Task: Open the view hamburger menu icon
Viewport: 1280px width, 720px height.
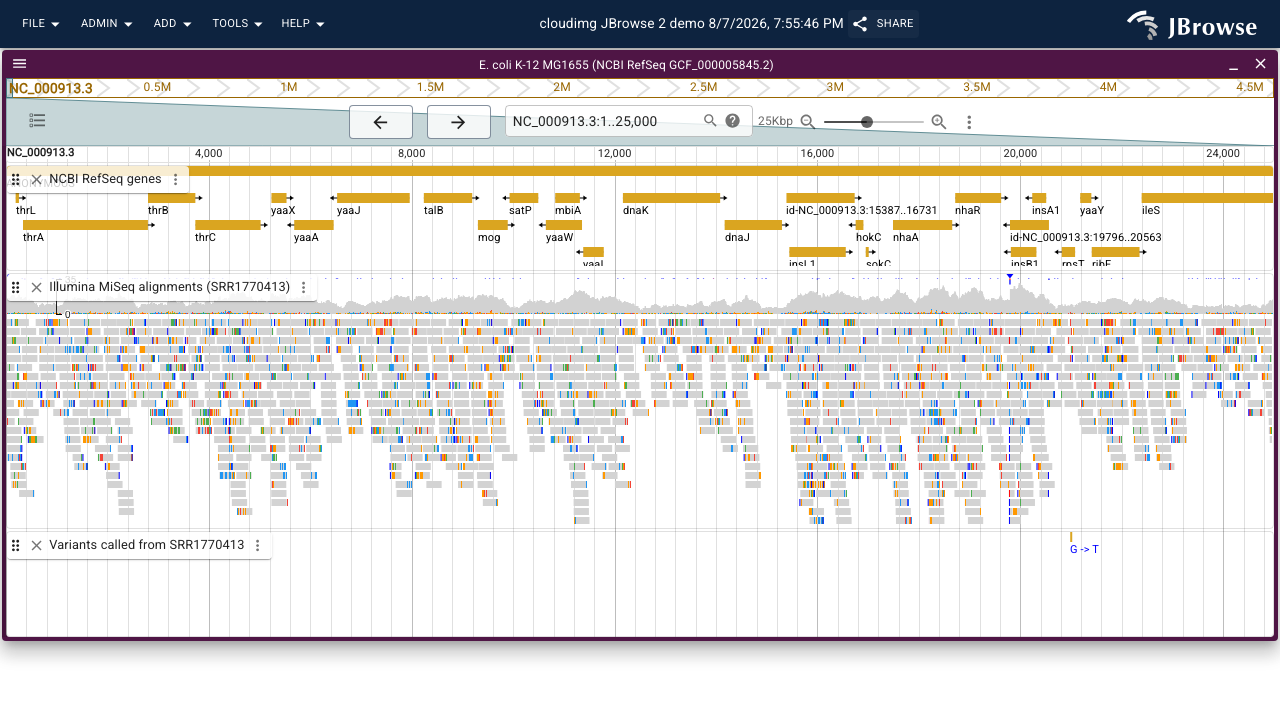Action: pyautogui.click(x=20, y=64)
